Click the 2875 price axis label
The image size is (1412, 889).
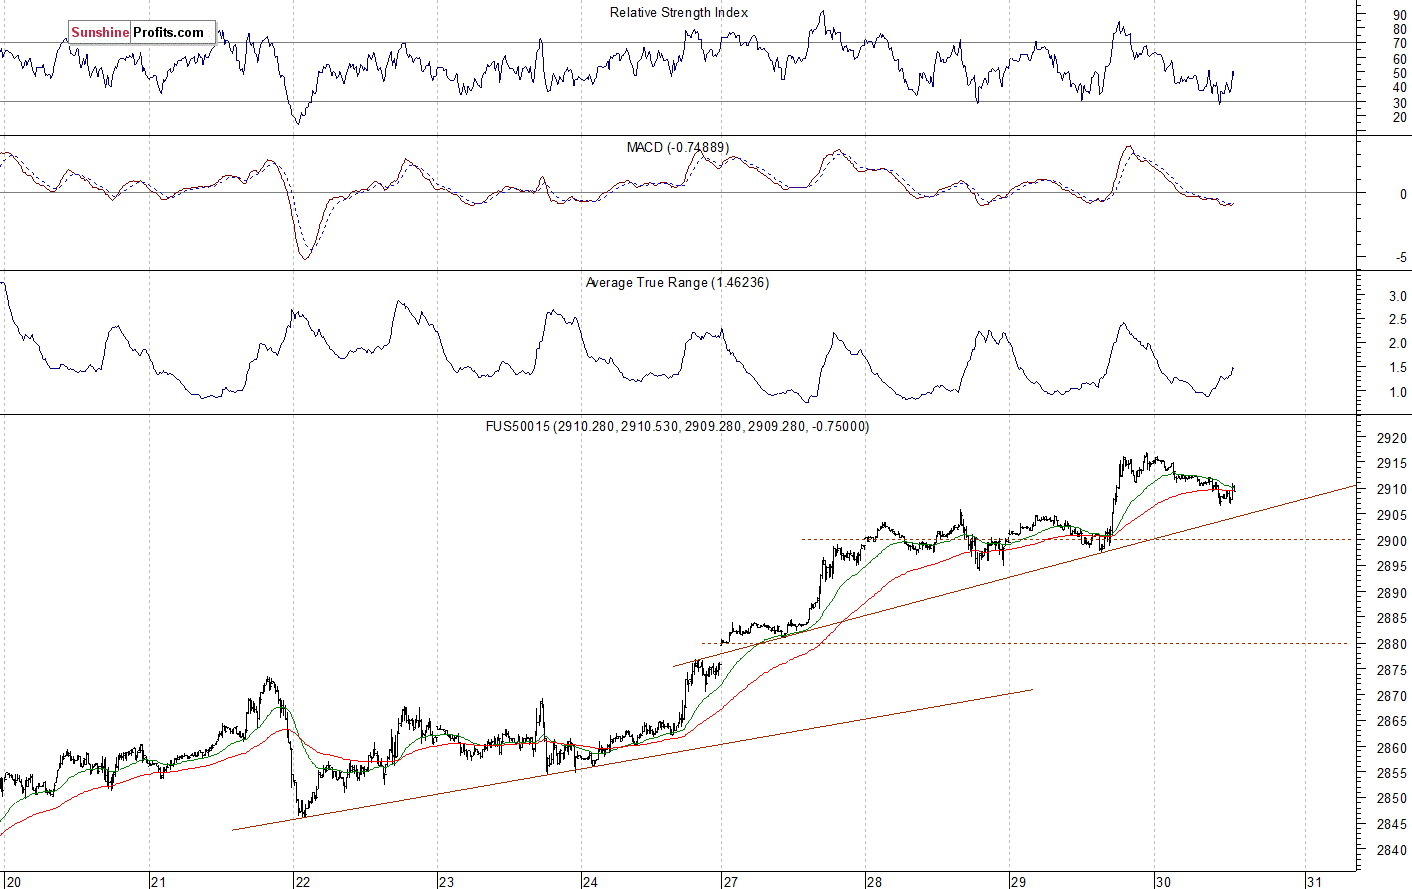1392,671
